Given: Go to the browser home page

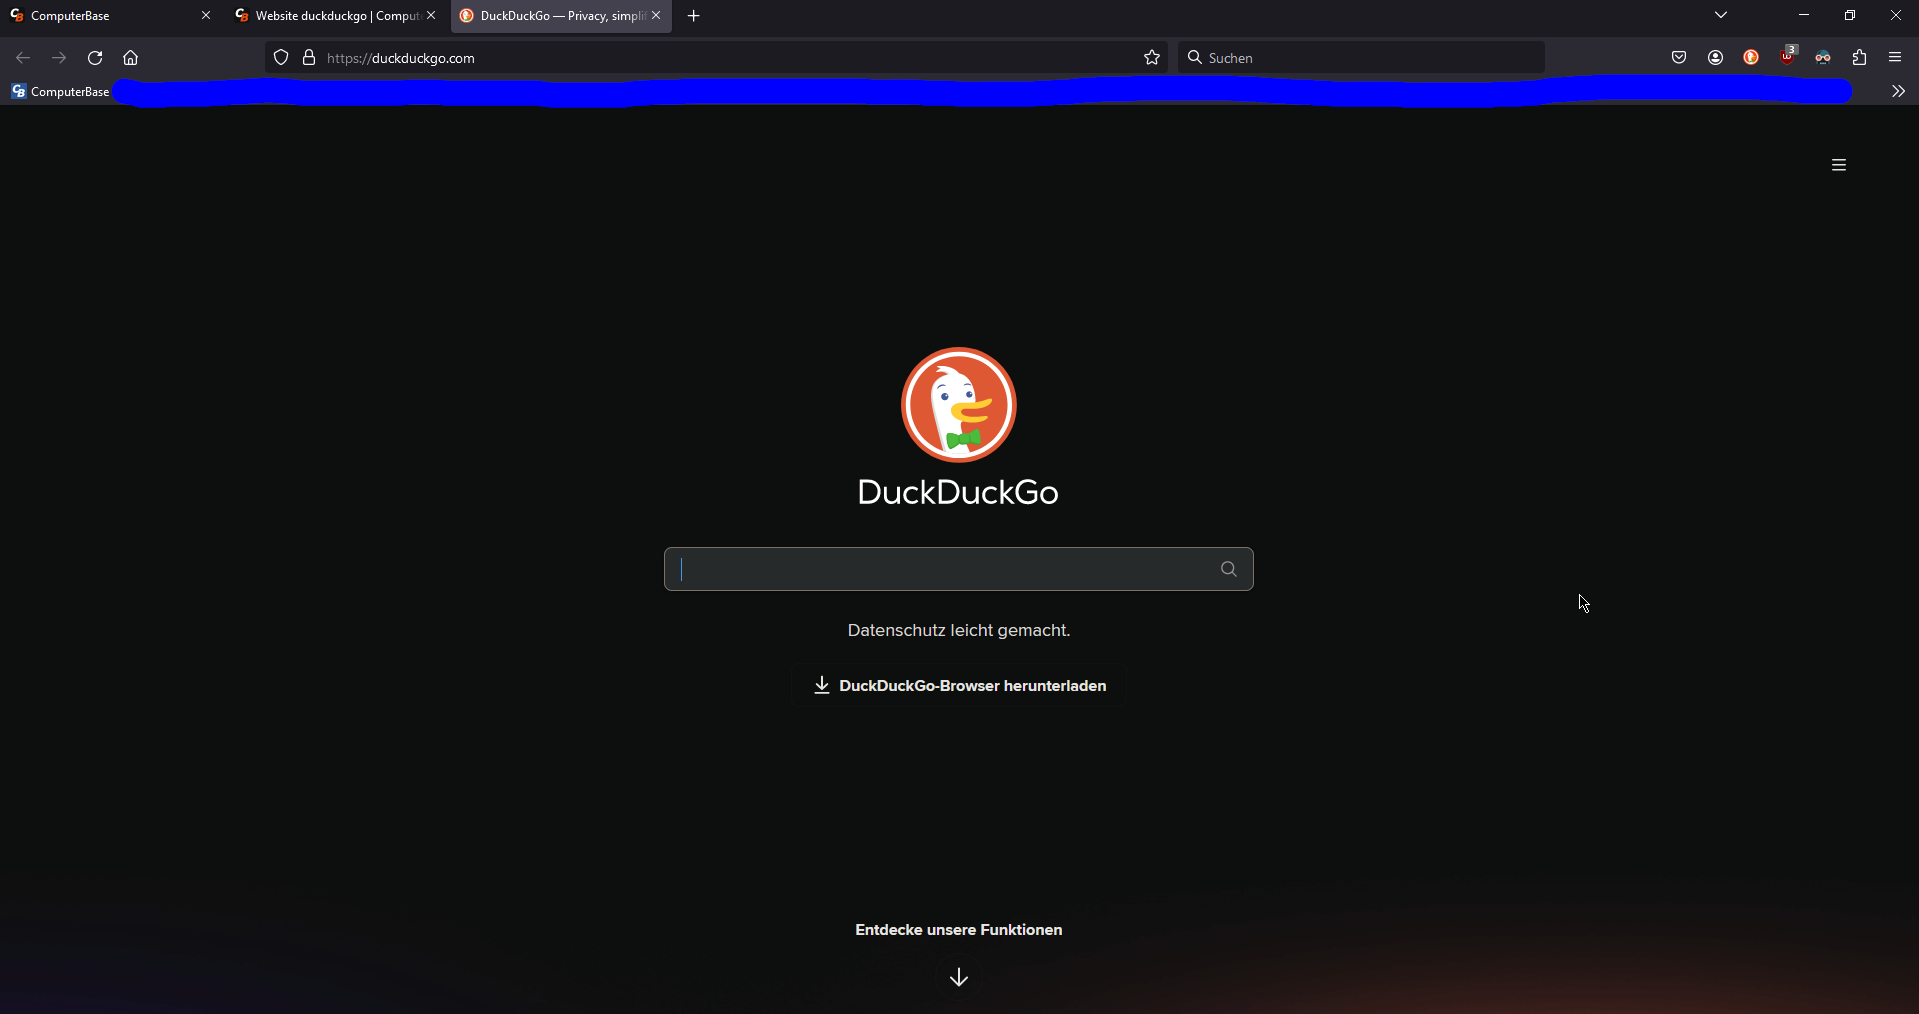Looking at the screenshot, I should coord(131,58).
